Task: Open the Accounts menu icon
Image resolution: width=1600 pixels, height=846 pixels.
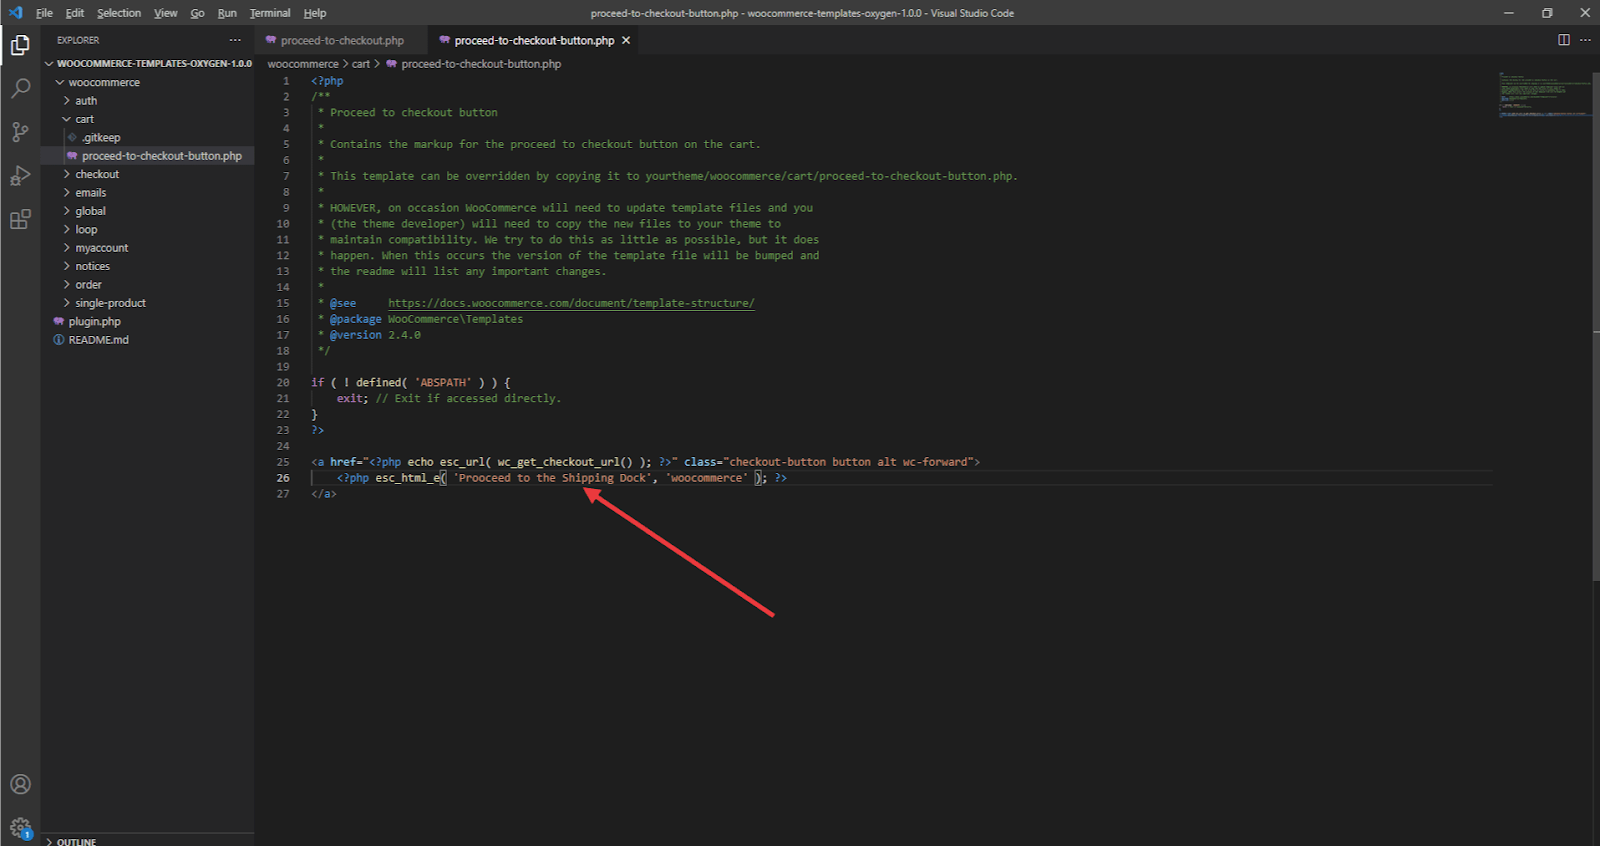Action: [20, 784]
